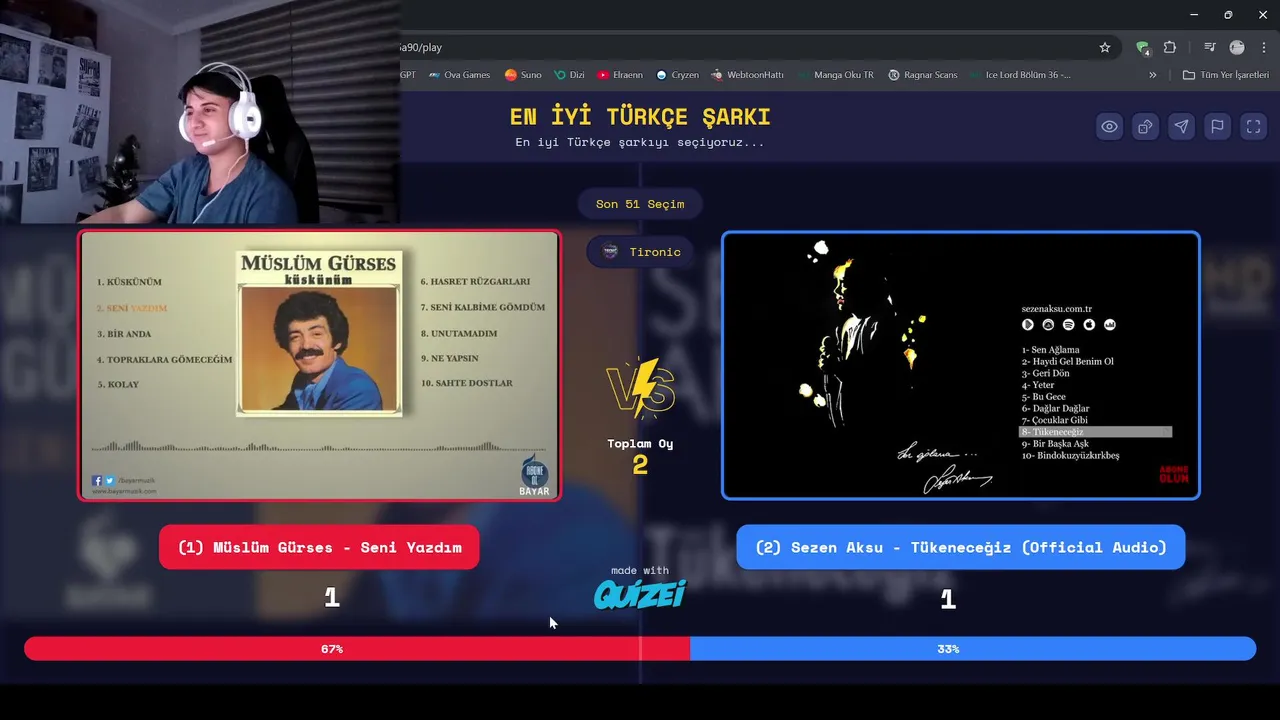Screen dimensions: 1280x720
Task: Select the Sezen Aksu video thumbnail
Action: tap(960, 365)
